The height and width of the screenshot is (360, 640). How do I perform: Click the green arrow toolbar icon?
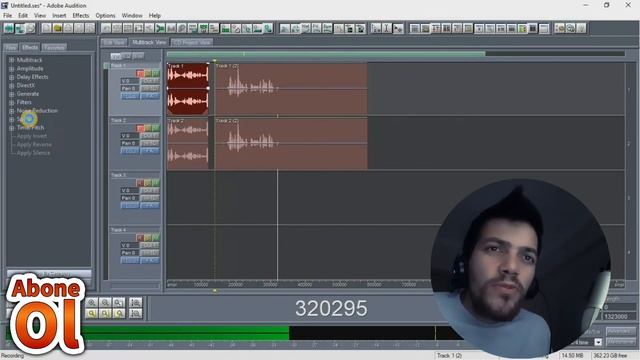160,28
